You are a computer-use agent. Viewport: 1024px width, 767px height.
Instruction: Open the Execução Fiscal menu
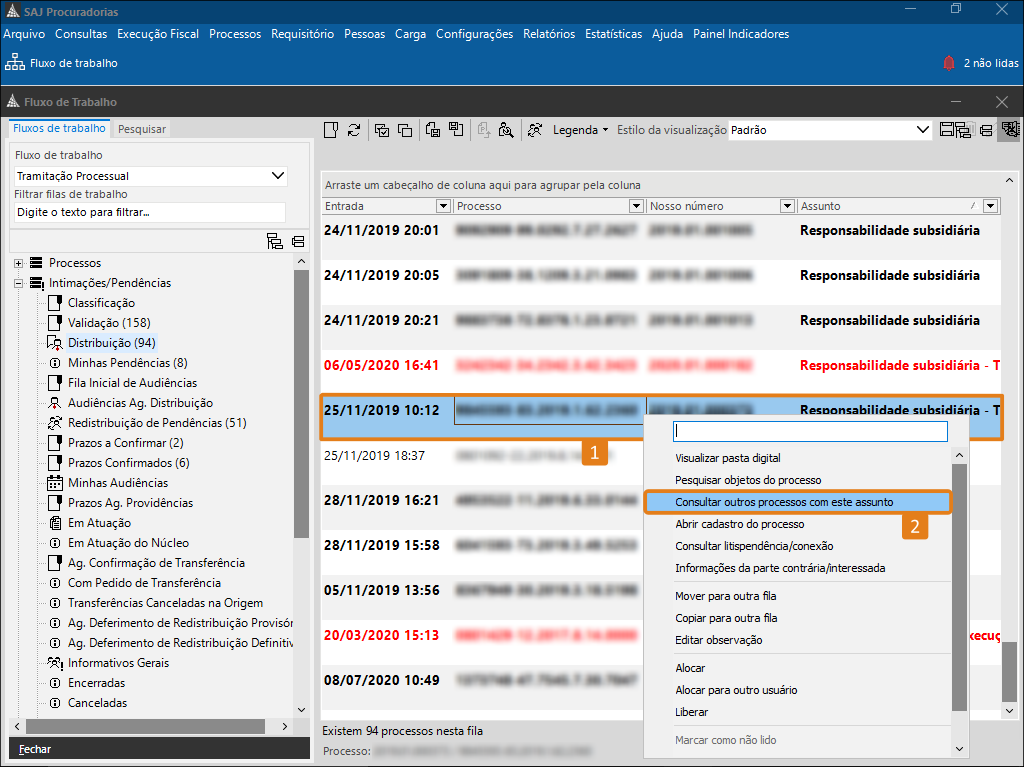(158, 34)
